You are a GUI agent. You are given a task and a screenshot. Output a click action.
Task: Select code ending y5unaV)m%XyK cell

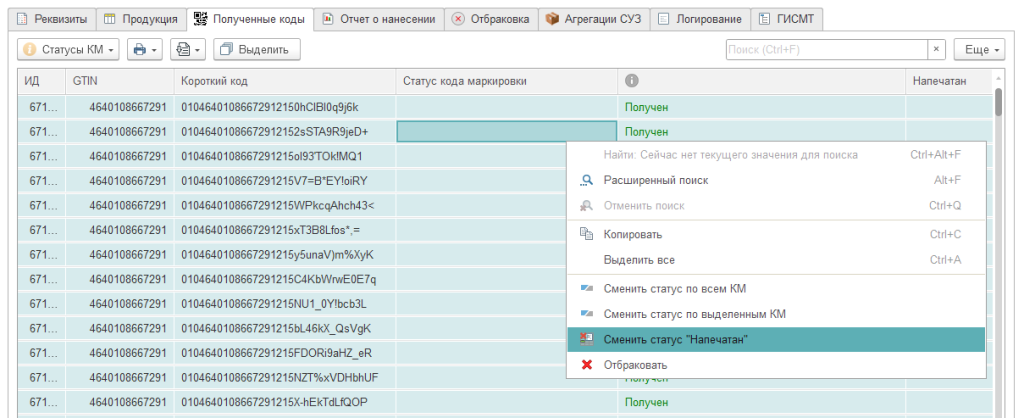pos(285,254)
